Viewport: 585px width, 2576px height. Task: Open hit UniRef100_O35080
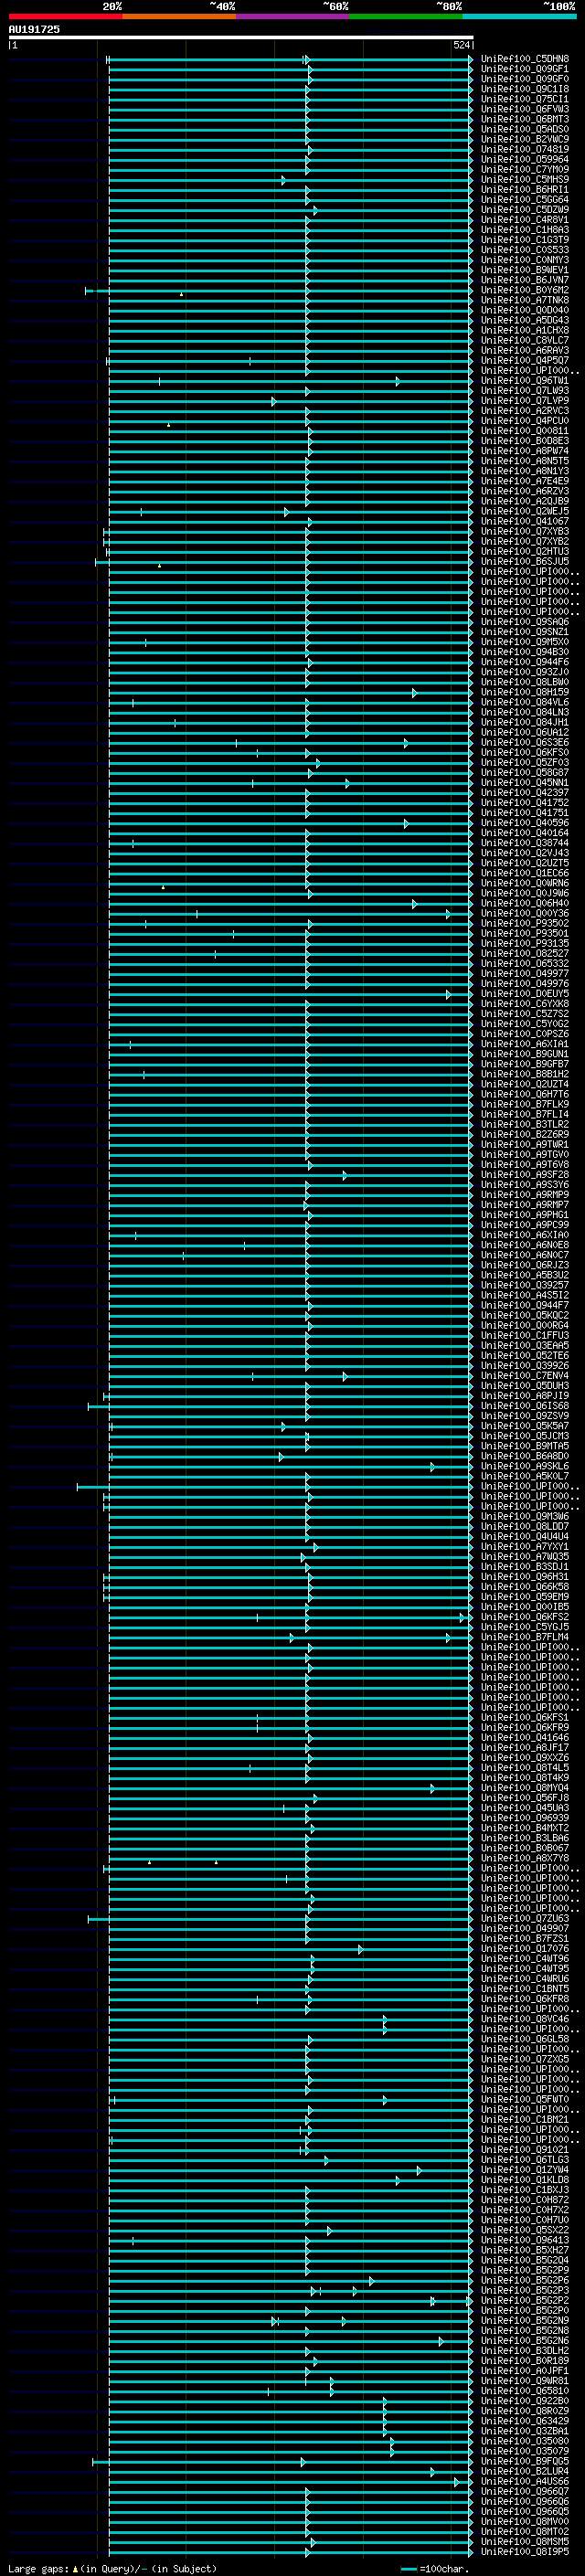(x=525, y=2441)
